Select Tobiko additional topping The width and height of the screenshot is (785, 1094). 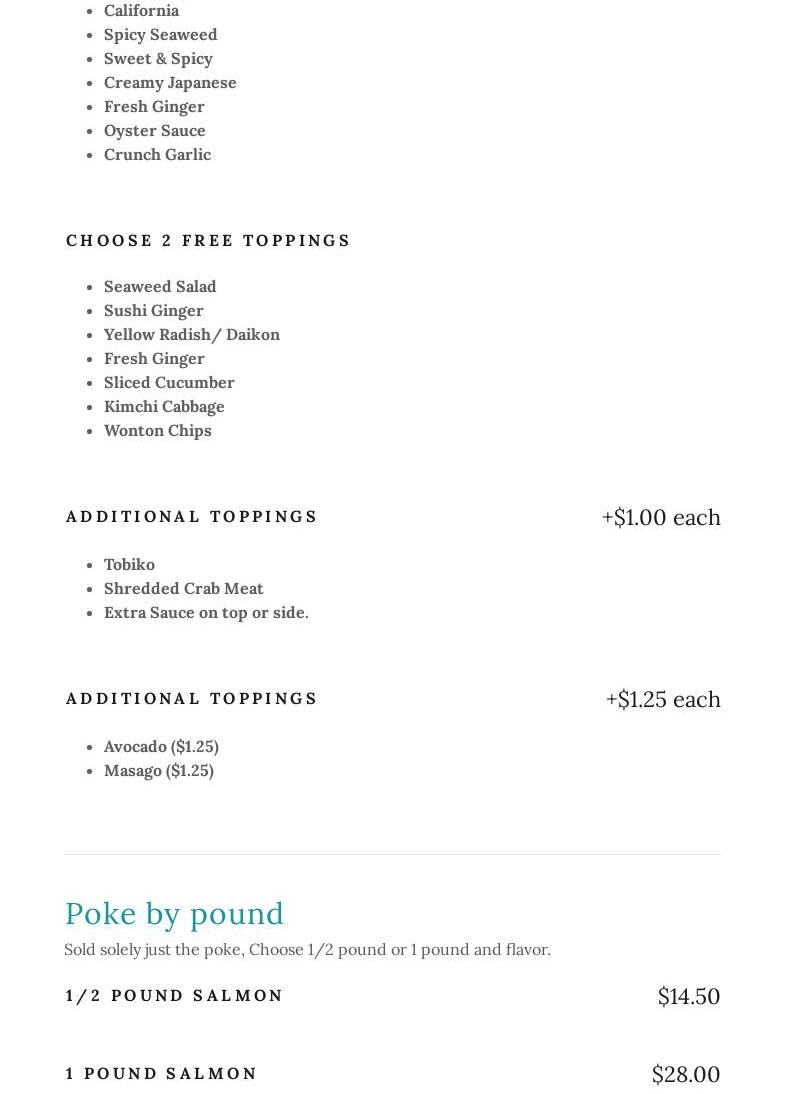pos(129,564)
